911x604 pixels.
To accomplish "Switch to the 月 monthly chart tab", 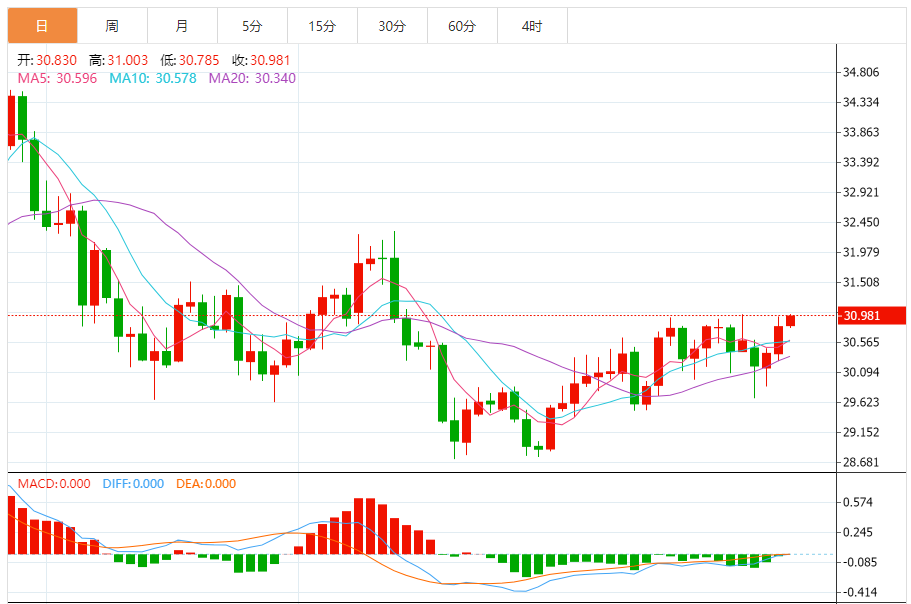I will coord(182,26).
